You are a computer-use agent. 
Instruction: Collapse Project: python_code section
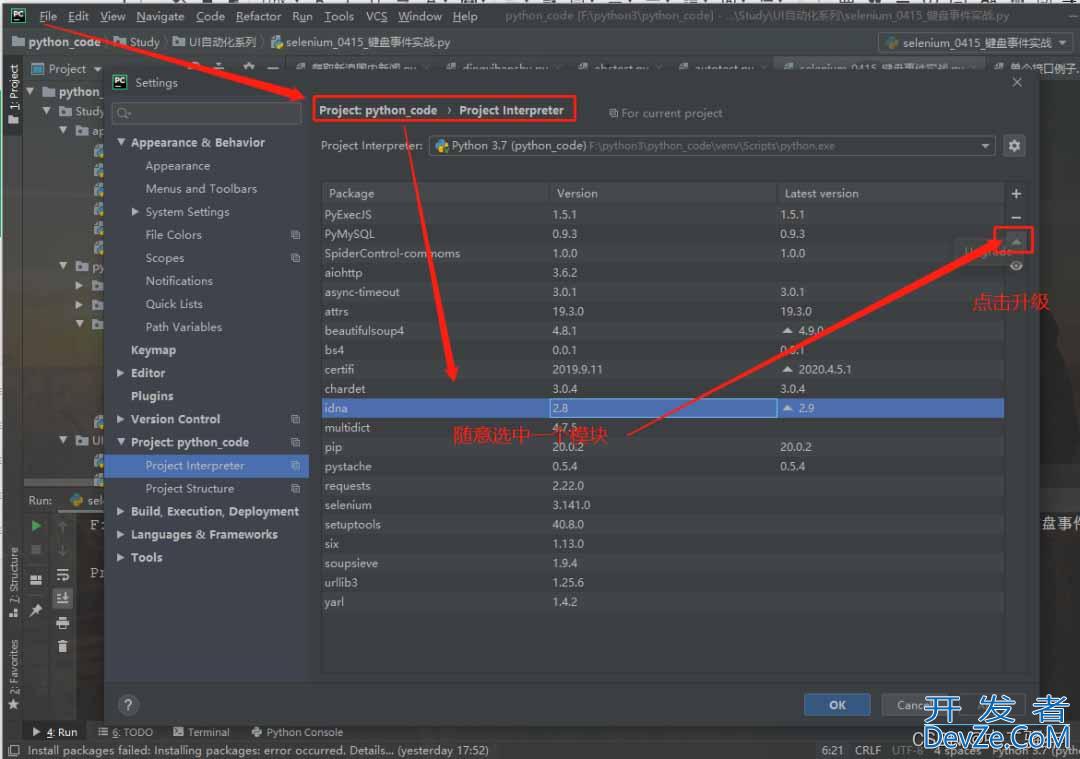121,442
